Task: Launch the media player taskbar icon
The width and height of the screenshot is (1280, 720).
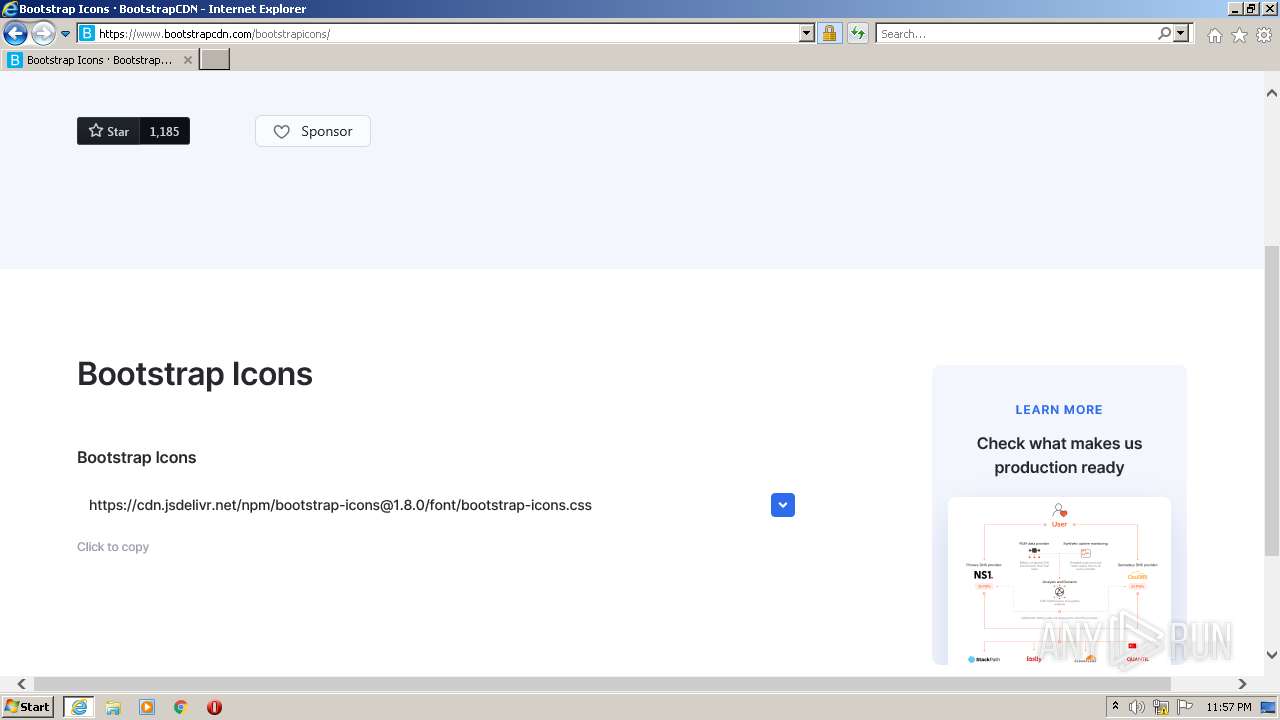Action: click(147, 707)
